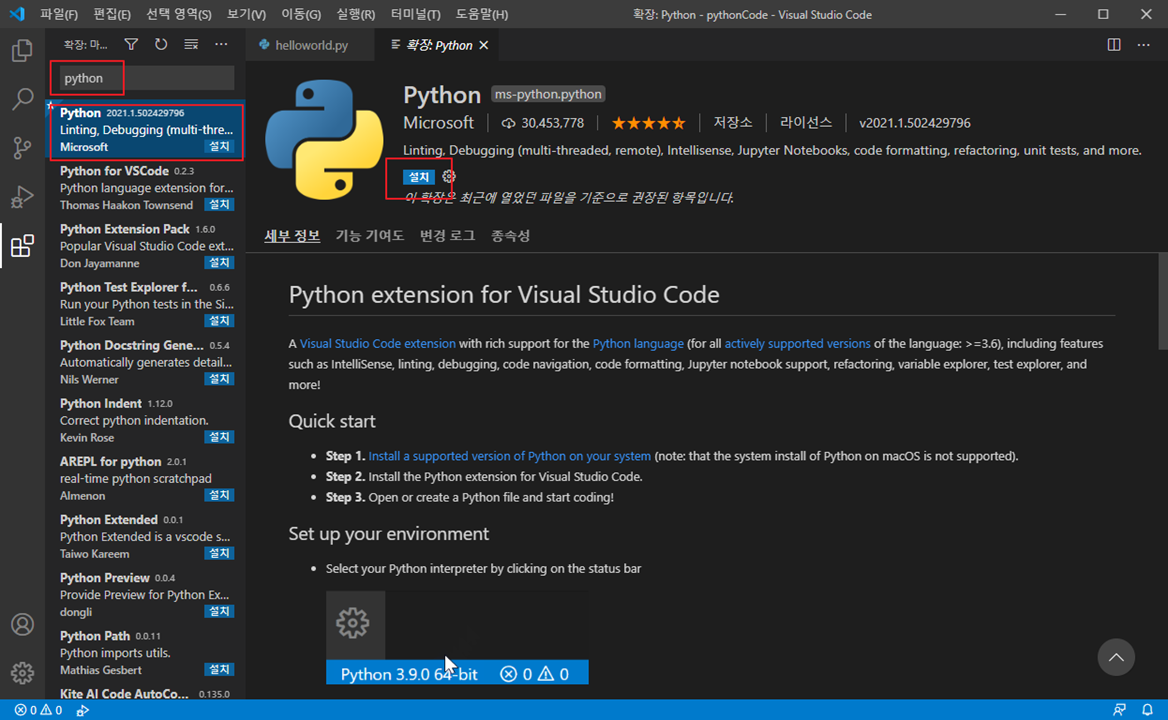Select Microsoft Python extension in results list
The image size is (1168, 720).
(x=146, y=130)
